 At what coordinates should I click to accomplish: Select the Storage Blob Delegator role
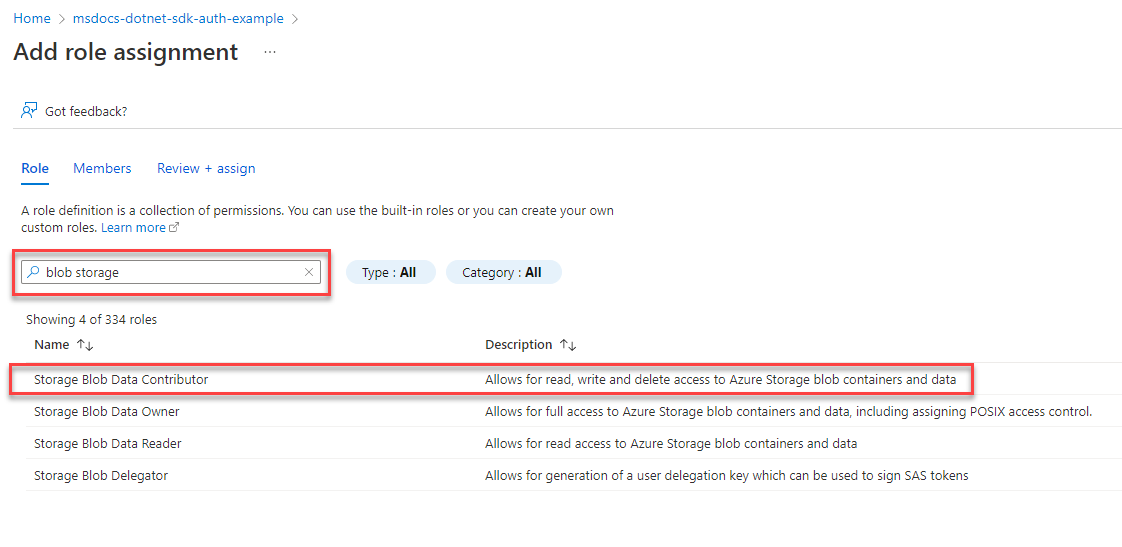click(x=101, y=475)
